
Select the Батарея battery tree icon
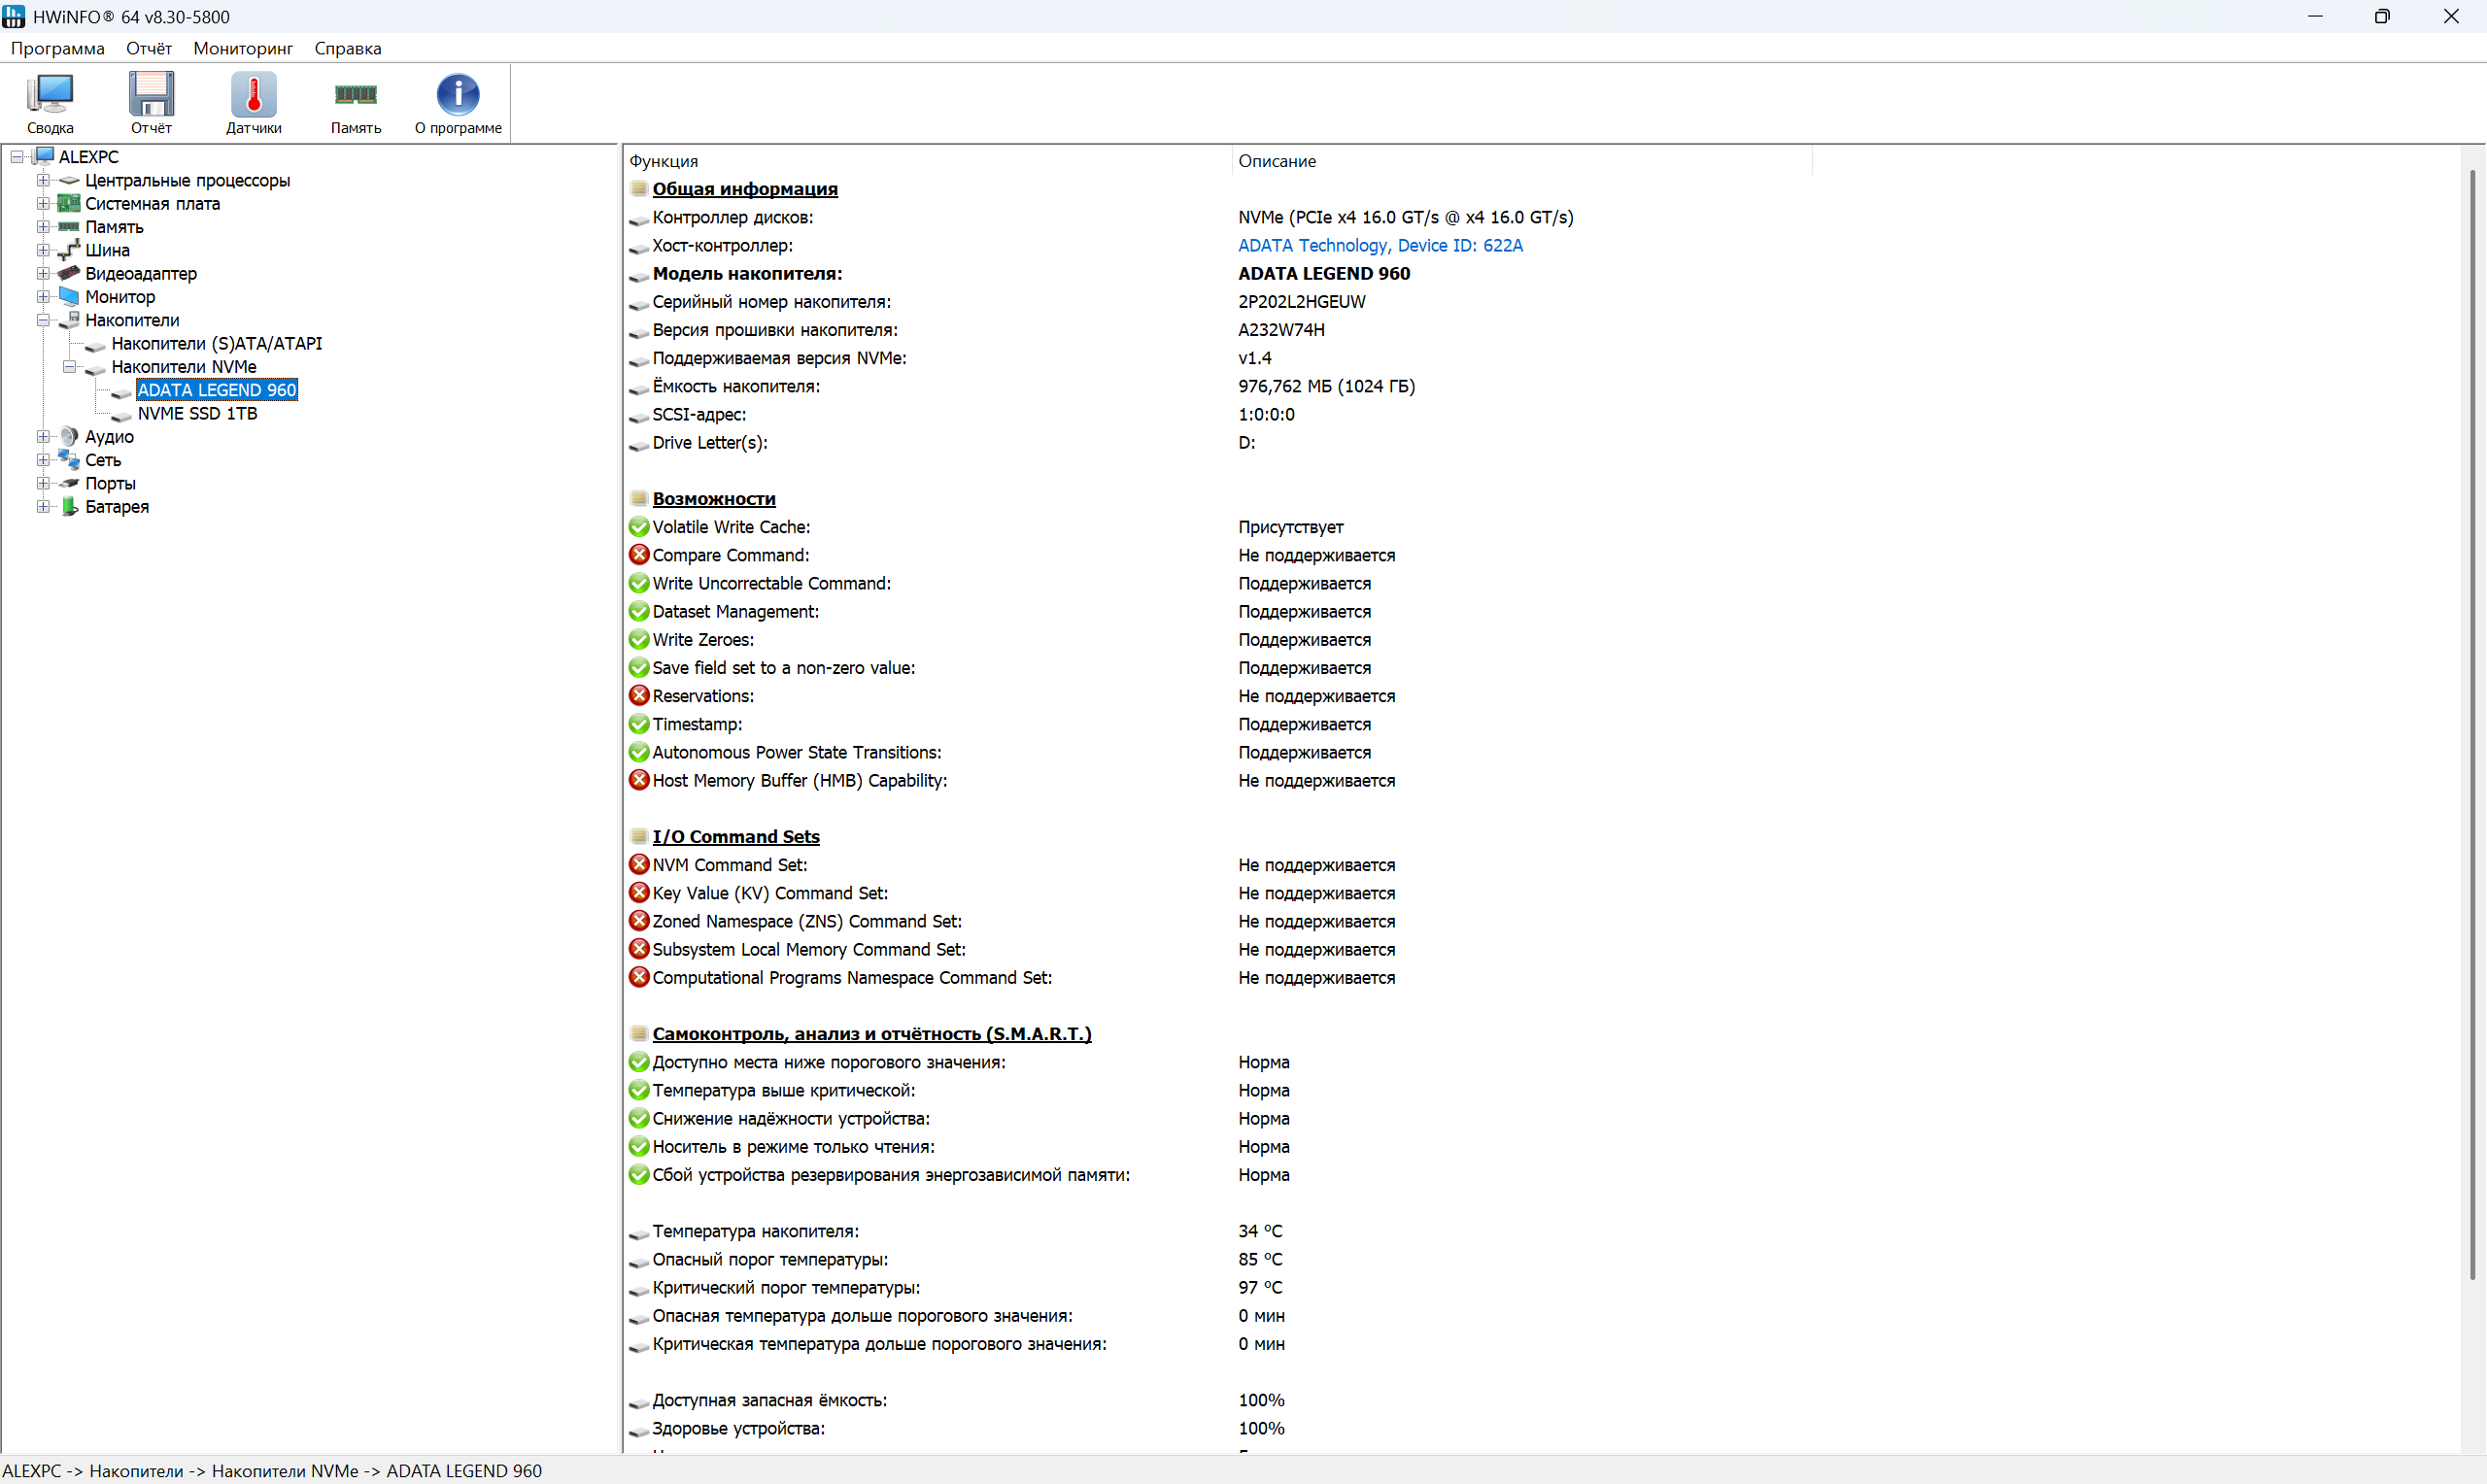pos(69,506)
